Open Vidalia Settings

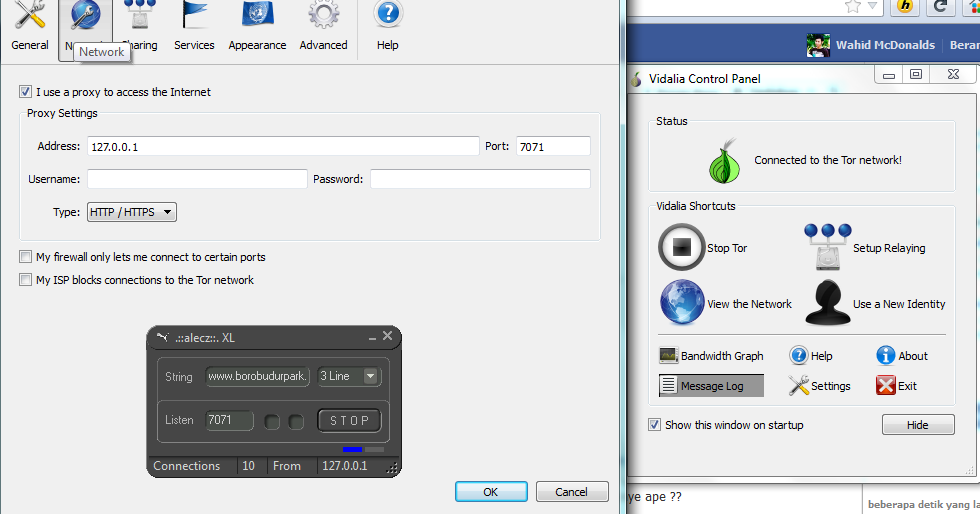coord(819,386)
